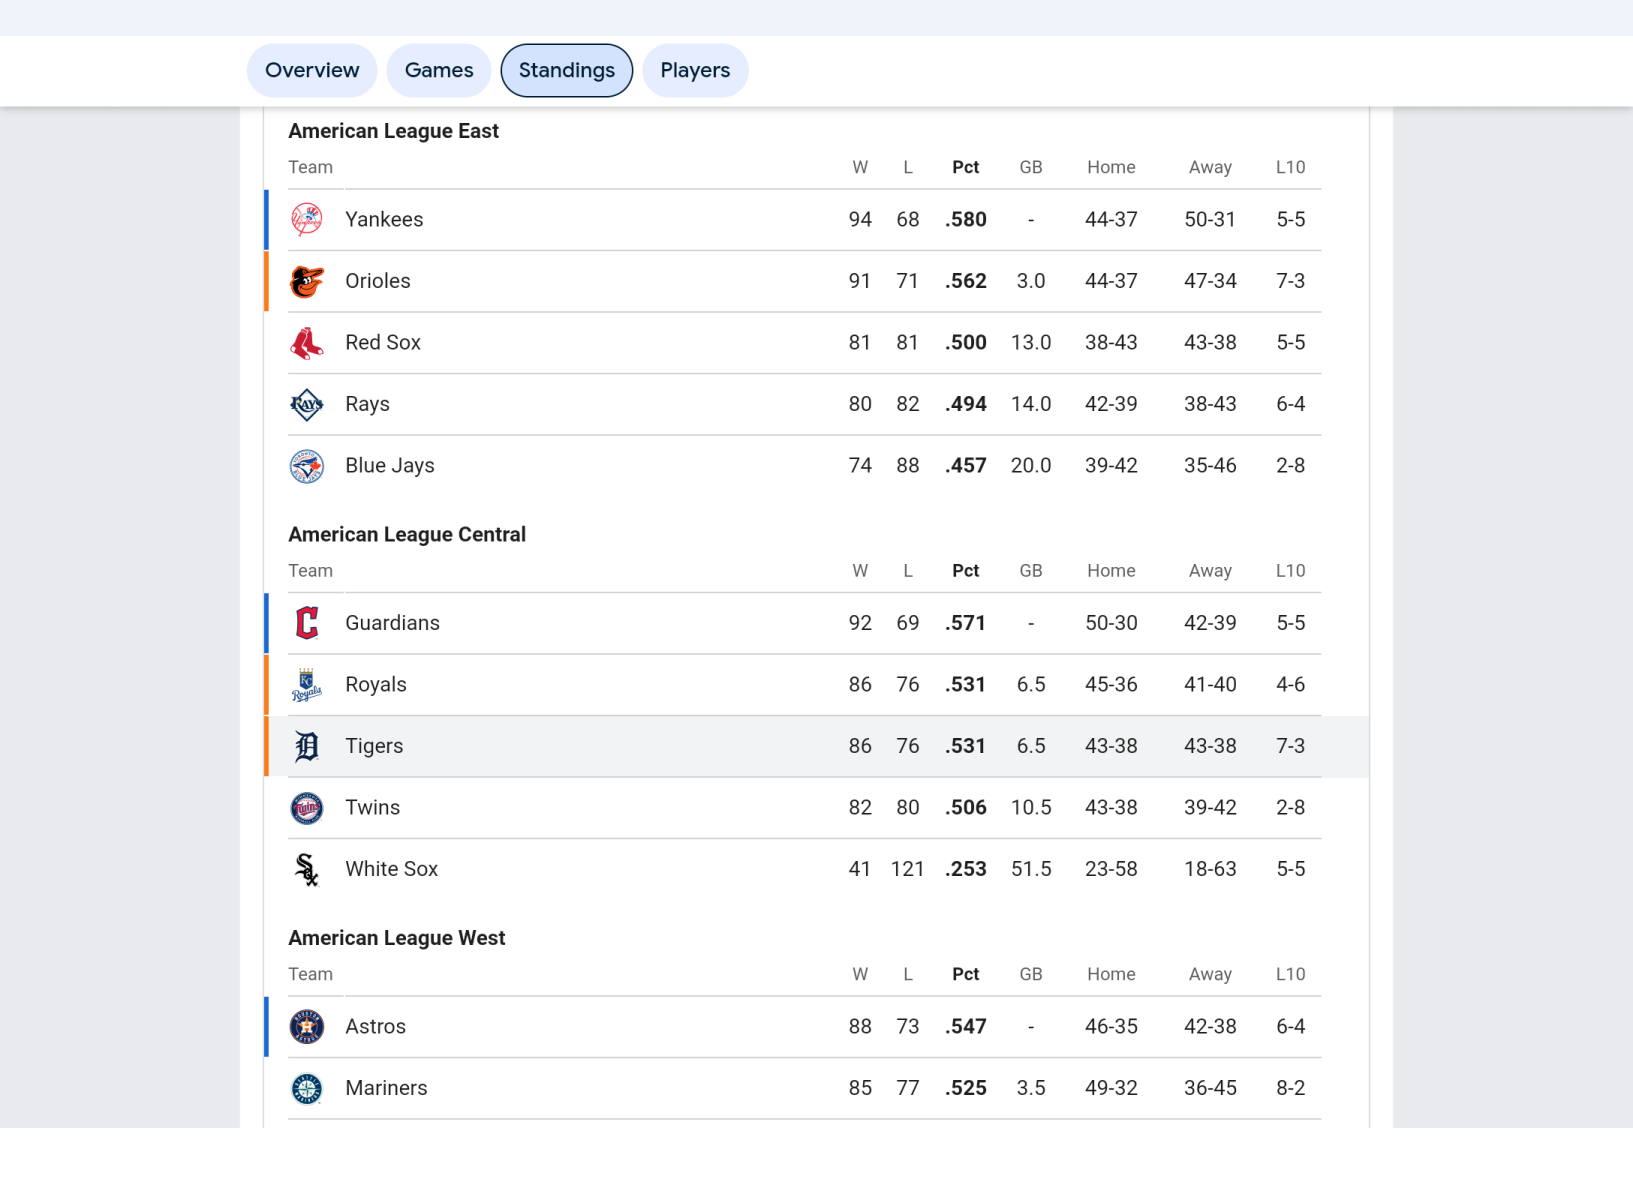Click the Yankees winning percentage .580
Screen dimensions: 1633x1200
click(x=966, y=220)
